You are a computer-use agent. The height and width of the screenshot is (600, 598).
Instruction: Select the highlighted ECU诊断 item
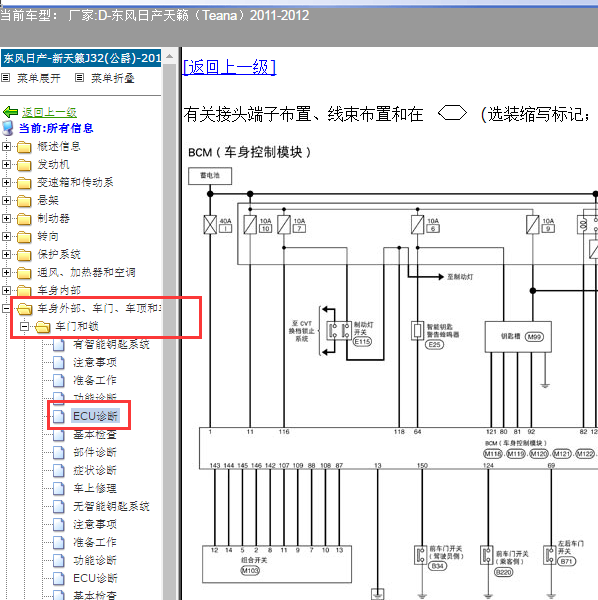point(96,416)
